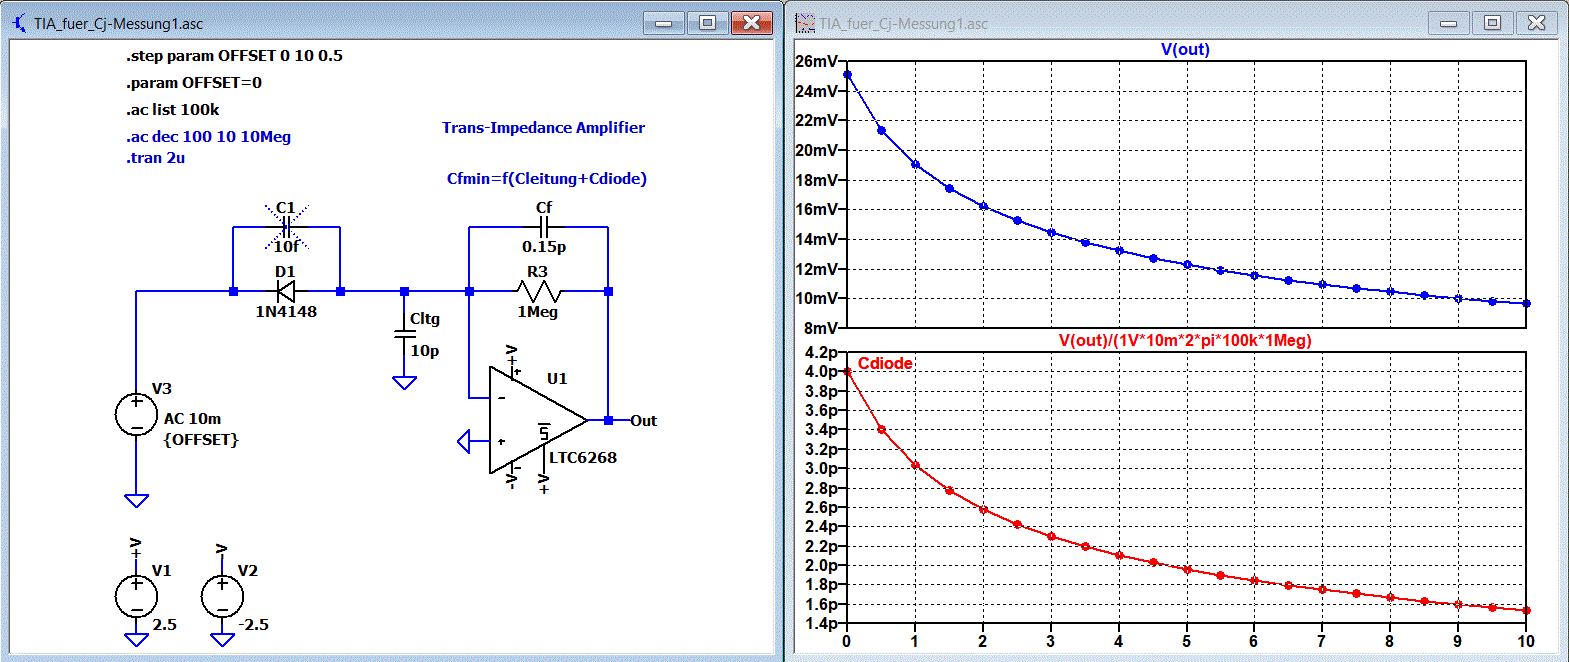The width and height of the screenshot is (1569, 662).
Task: Click the -2.5 value of V2
Action: 253,624
